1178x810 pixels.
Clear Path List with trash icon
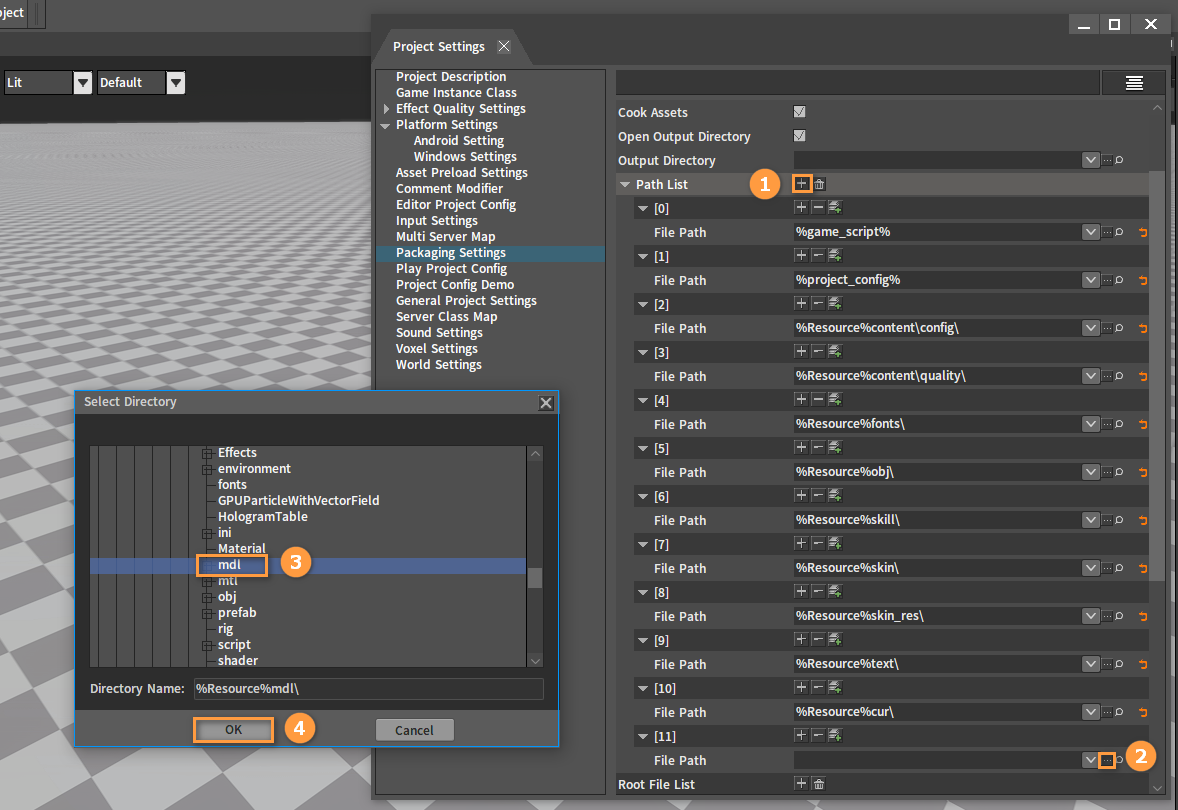point(819,184)
